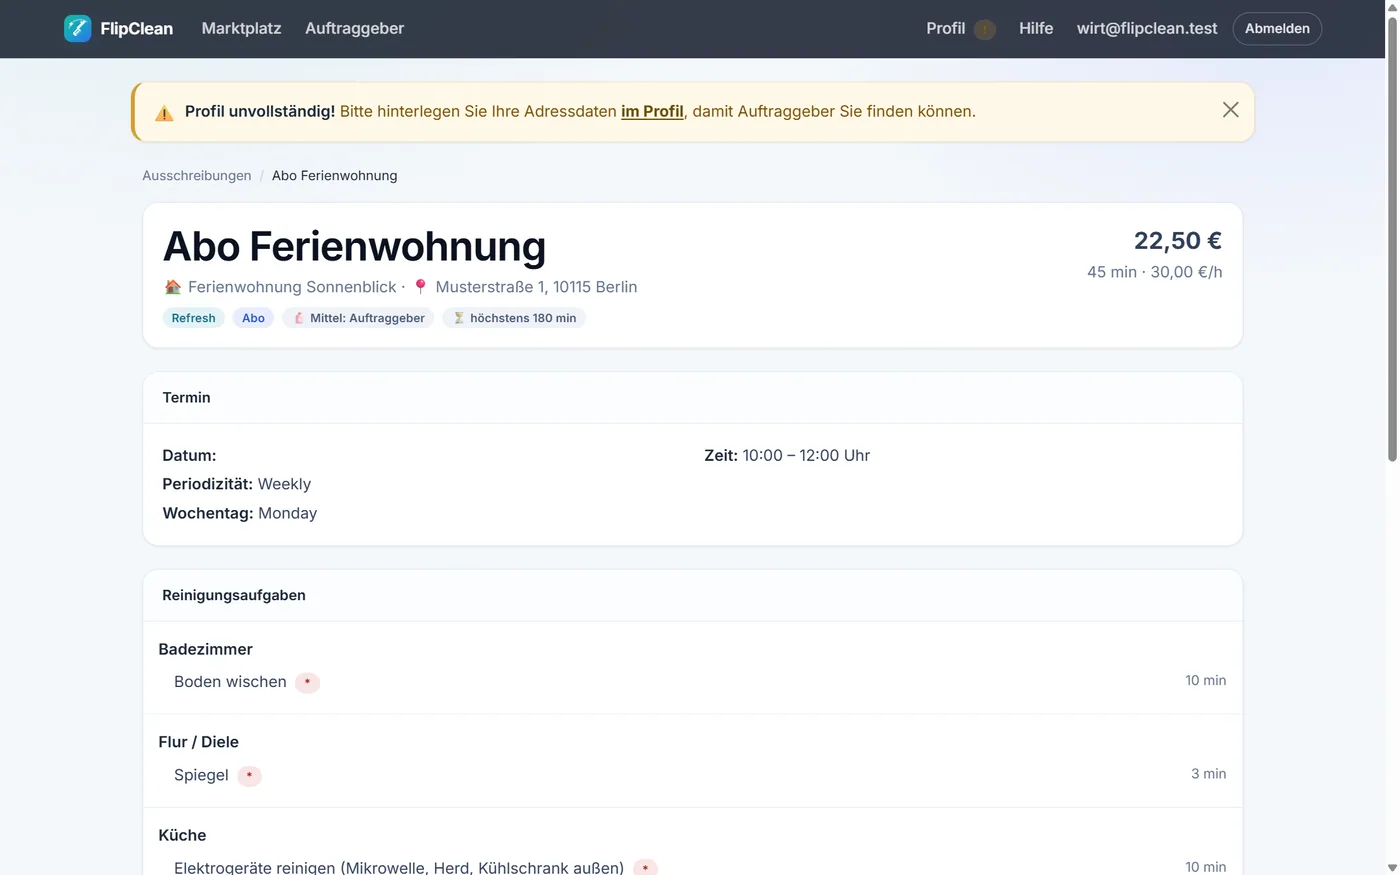
Task: Go back to Ausschreibungen breadcrumb
Action: pyautogui.click(x=197, y=175)
